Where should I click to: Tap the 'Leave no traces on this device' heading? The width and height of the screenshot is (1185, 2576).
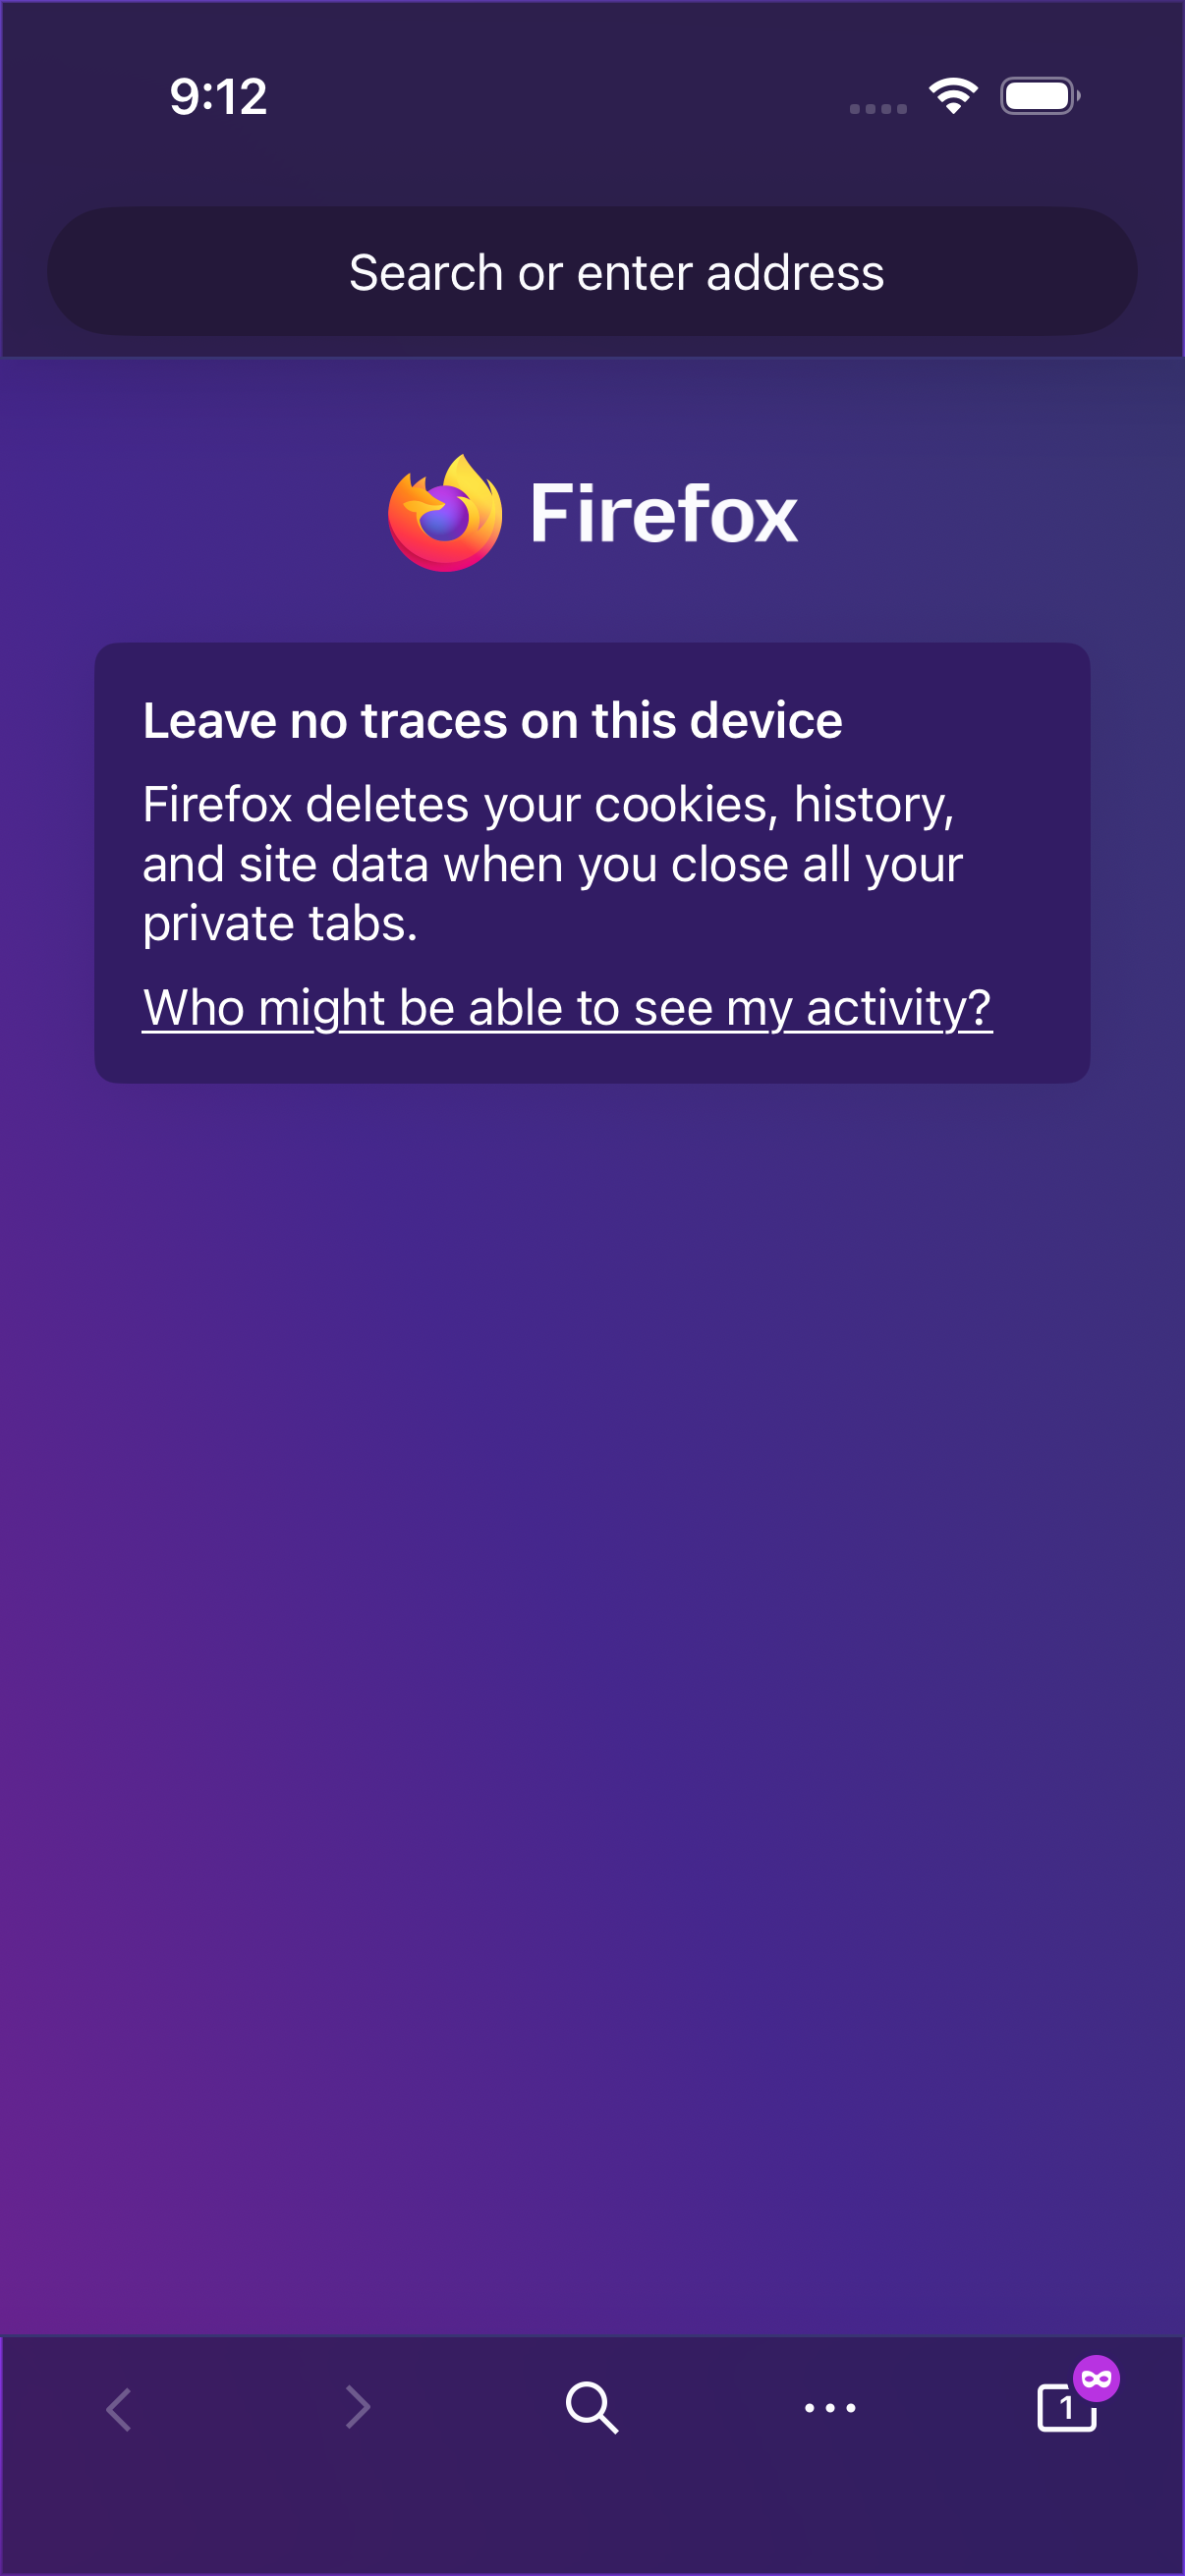point(492,720)
